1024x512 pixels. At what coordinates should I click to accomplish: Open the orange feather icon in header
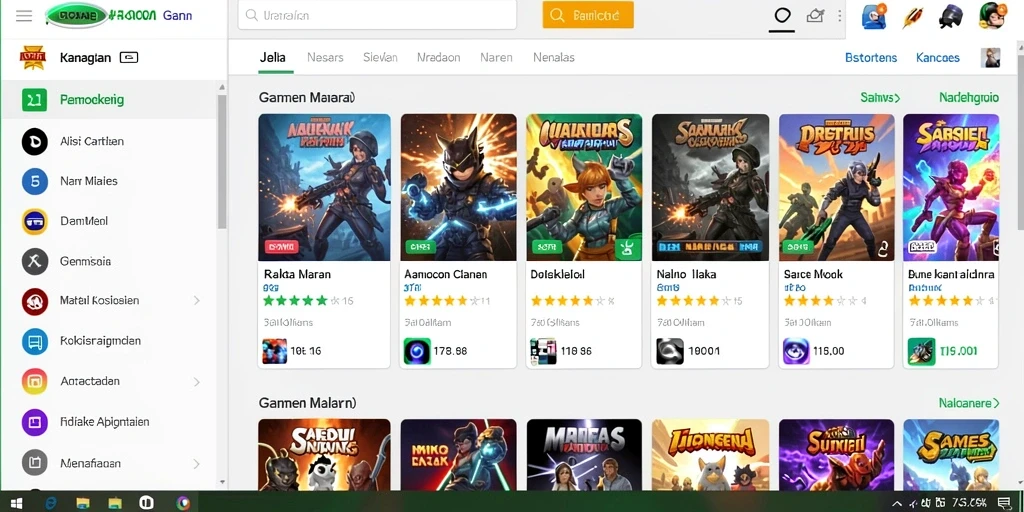tap(912, 16)
